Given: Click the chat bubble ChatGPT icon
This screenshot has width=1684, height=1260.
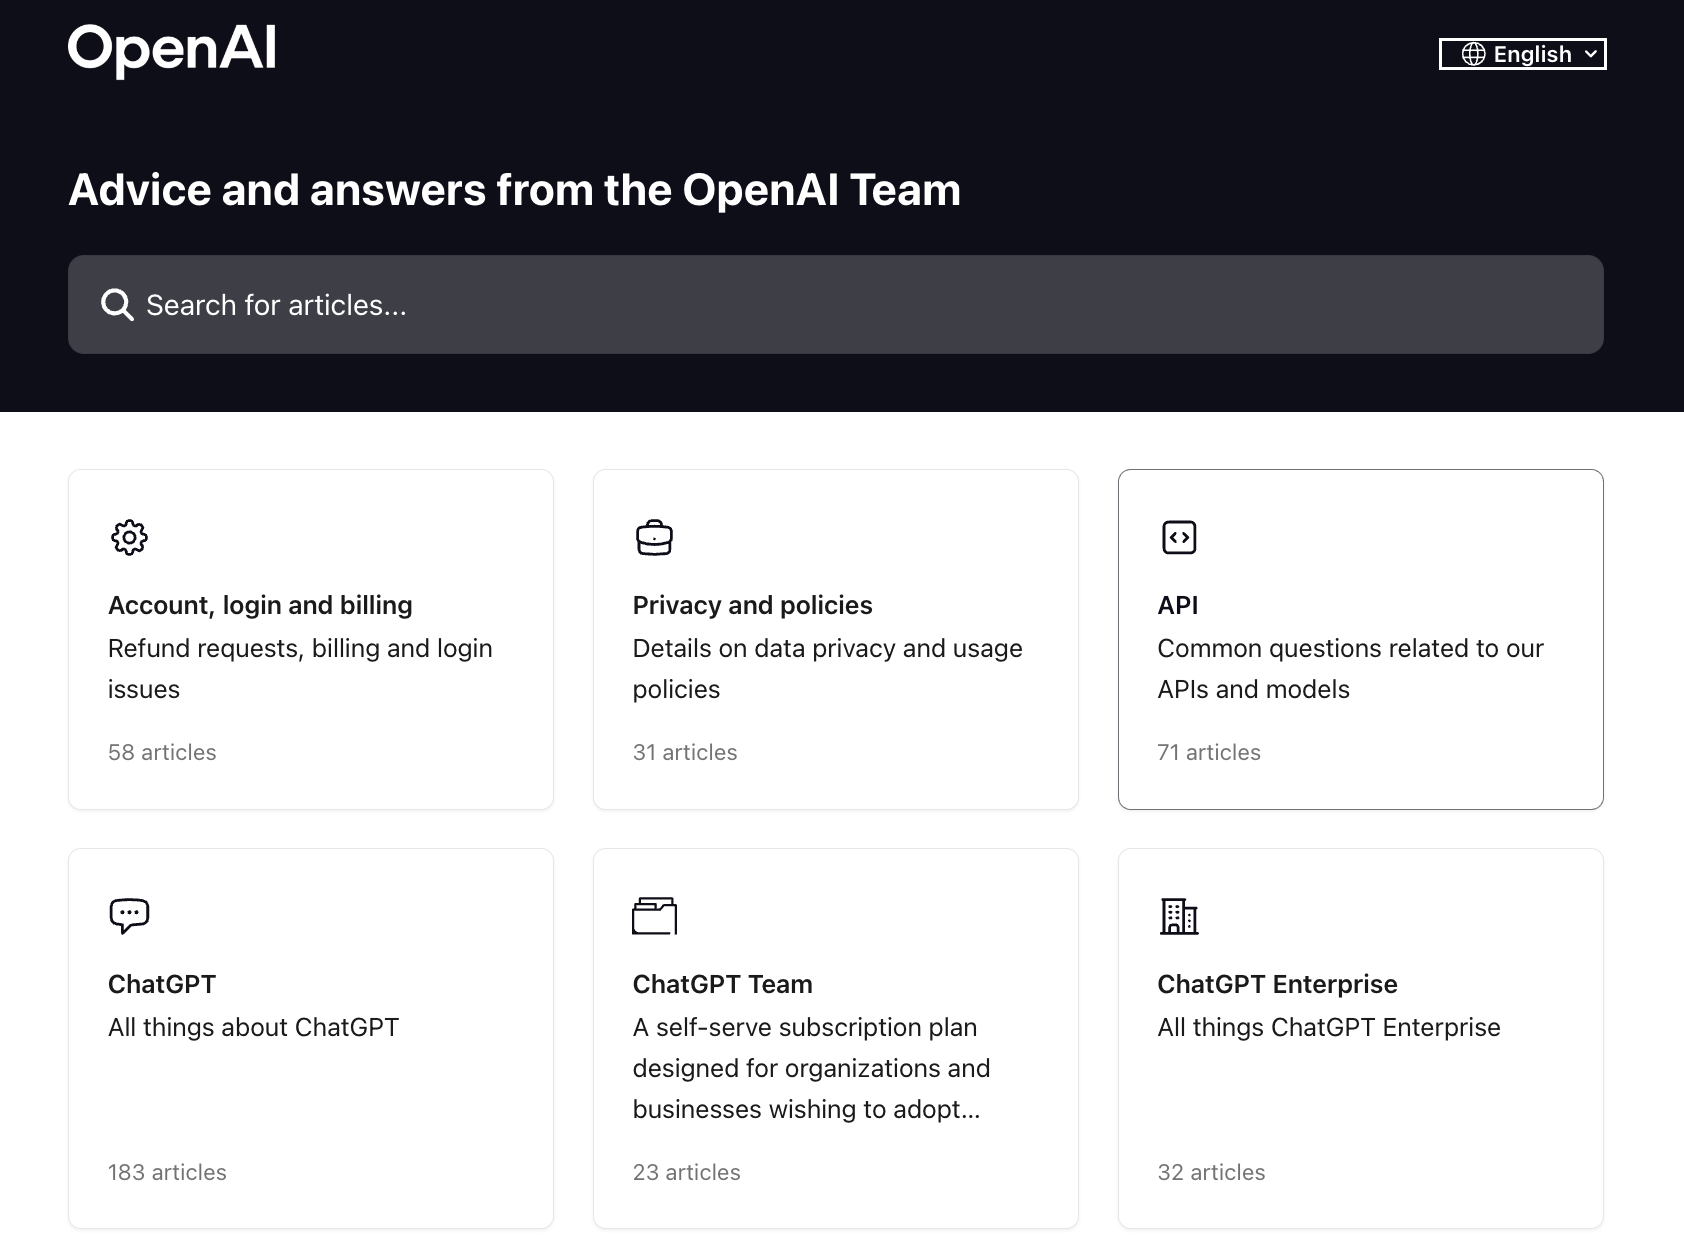Looking at the screenshot, I should pos(129,916).
